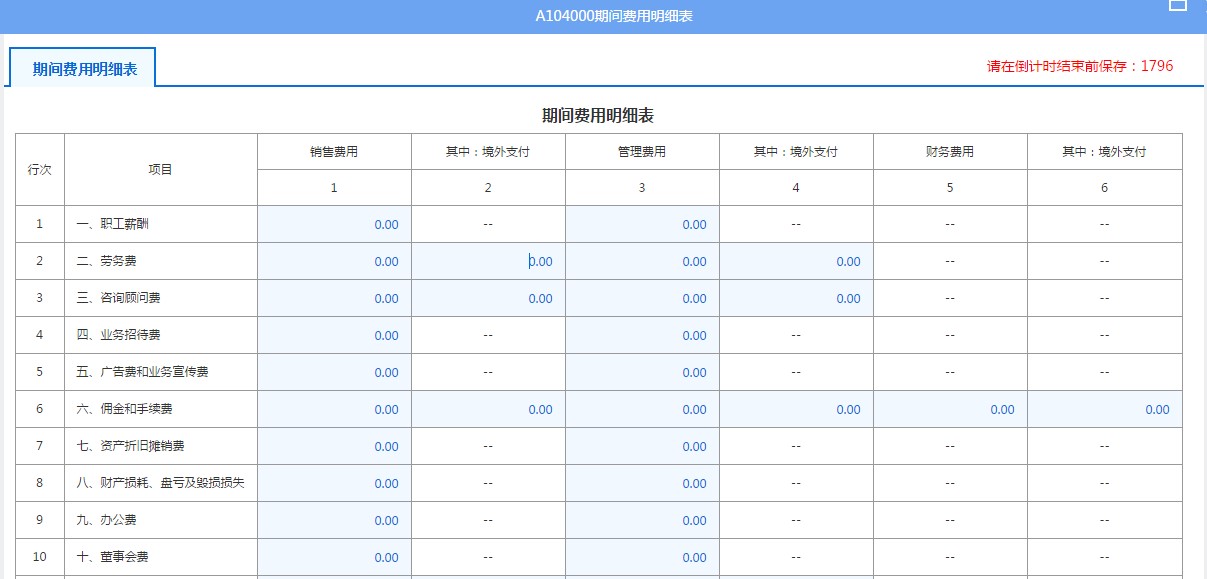Screen dimensions: 1207x579
Task: Click the 管理费用 cell for 办公费
Action: [642, 520]
